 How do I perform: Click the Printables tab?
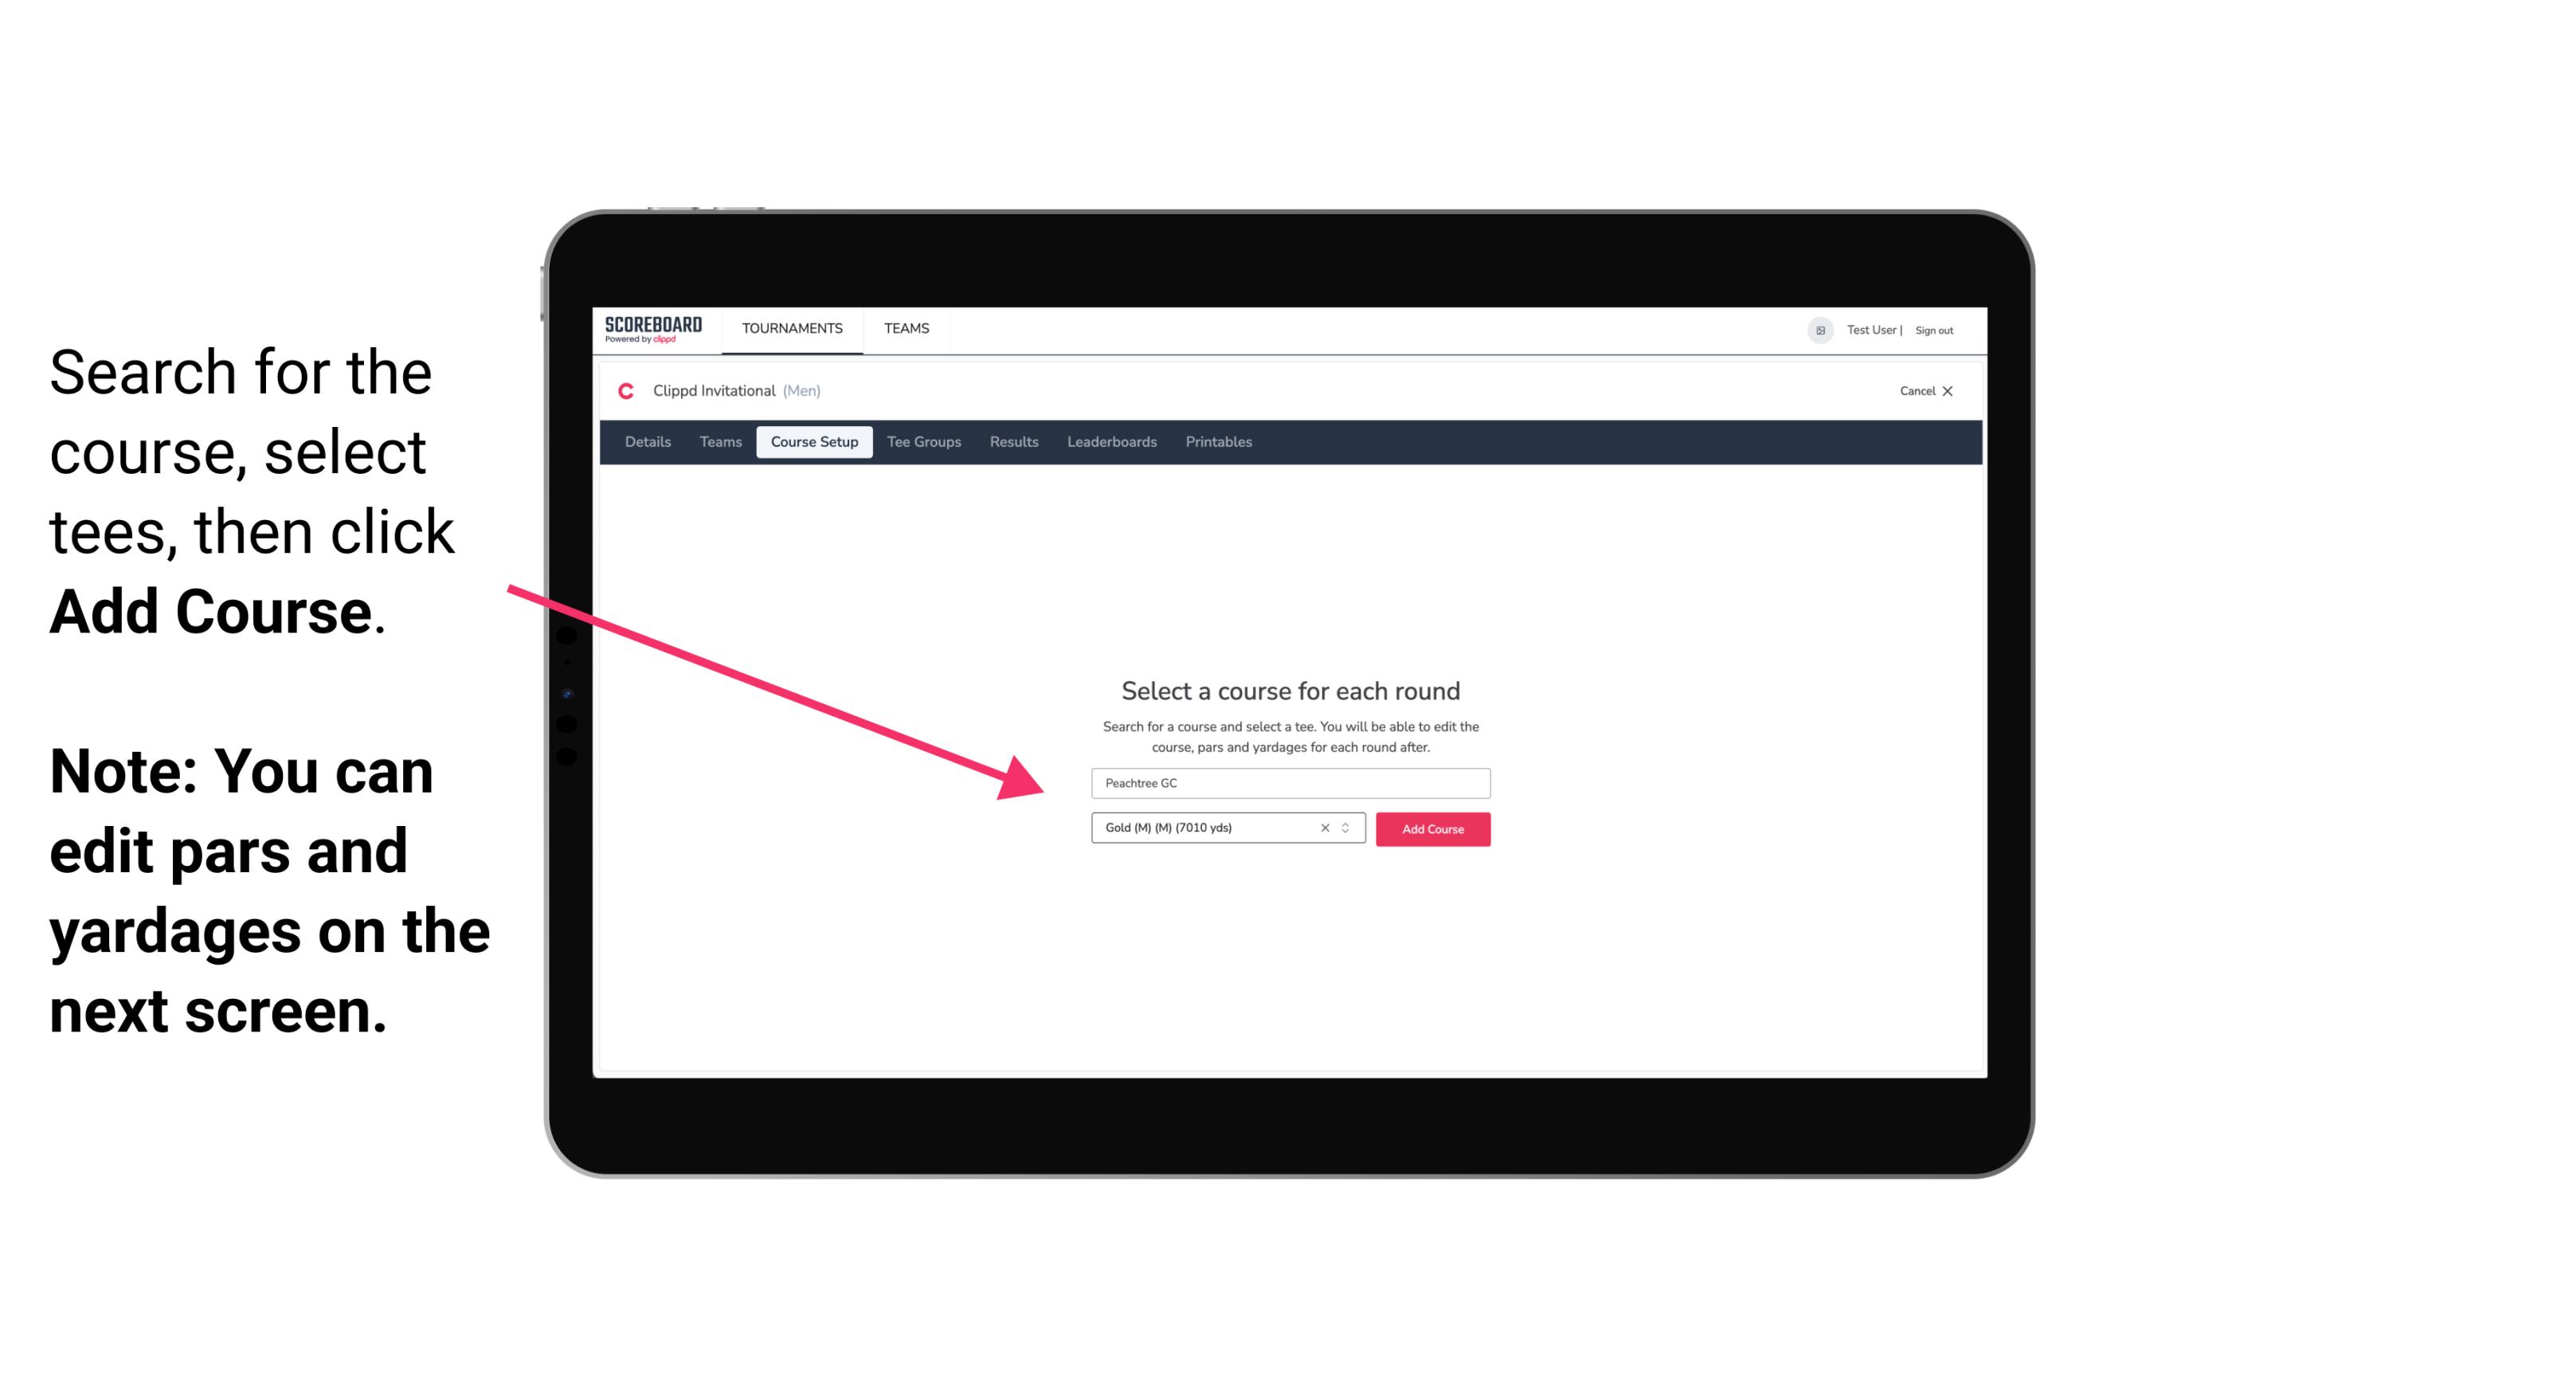tap(1219, 442)
